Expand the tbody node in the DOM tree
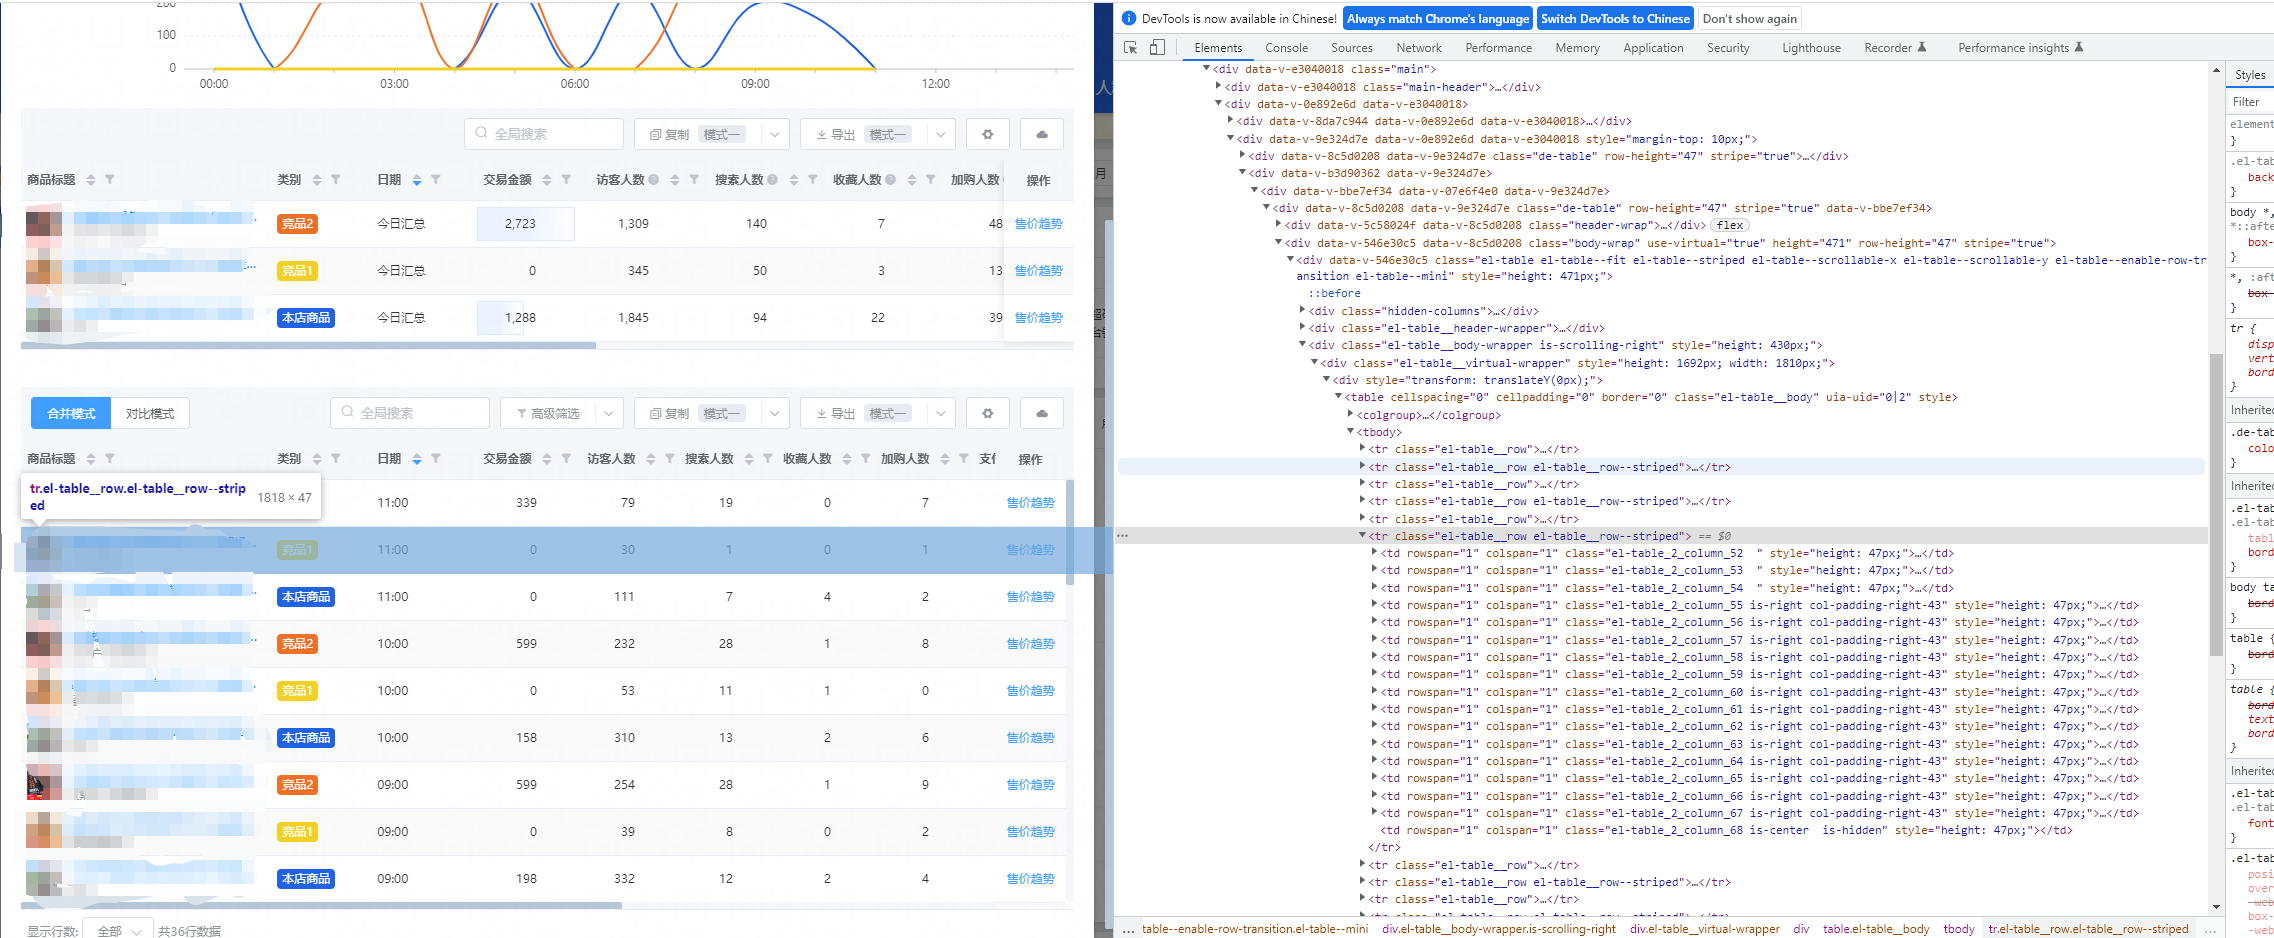2274x938 pixels. pos(1350,432)
